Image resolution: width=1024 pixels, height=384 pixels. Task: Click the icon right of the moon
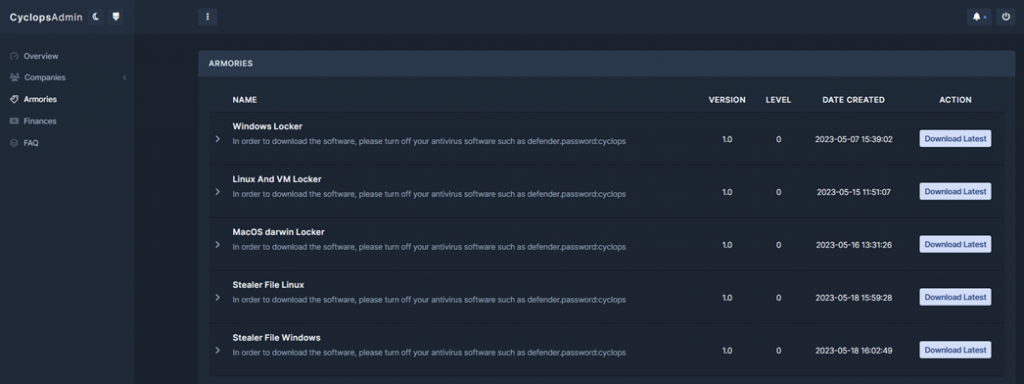point(116,17)
